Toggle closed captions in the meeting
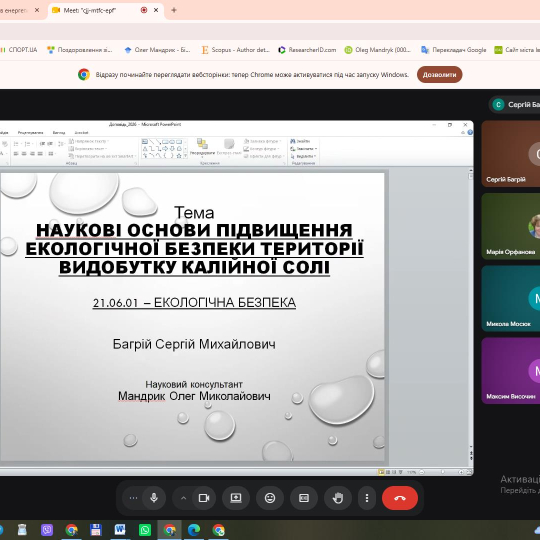Image resolution: width=540 pixels, height=540 pixels. coord(303,498)
